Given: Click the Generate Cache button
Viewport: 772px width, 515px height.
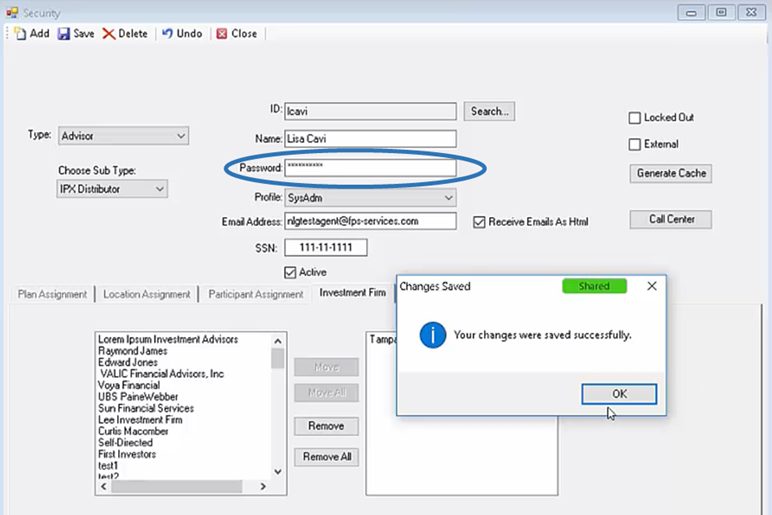Looking at the screenshot, I should 671,173.
